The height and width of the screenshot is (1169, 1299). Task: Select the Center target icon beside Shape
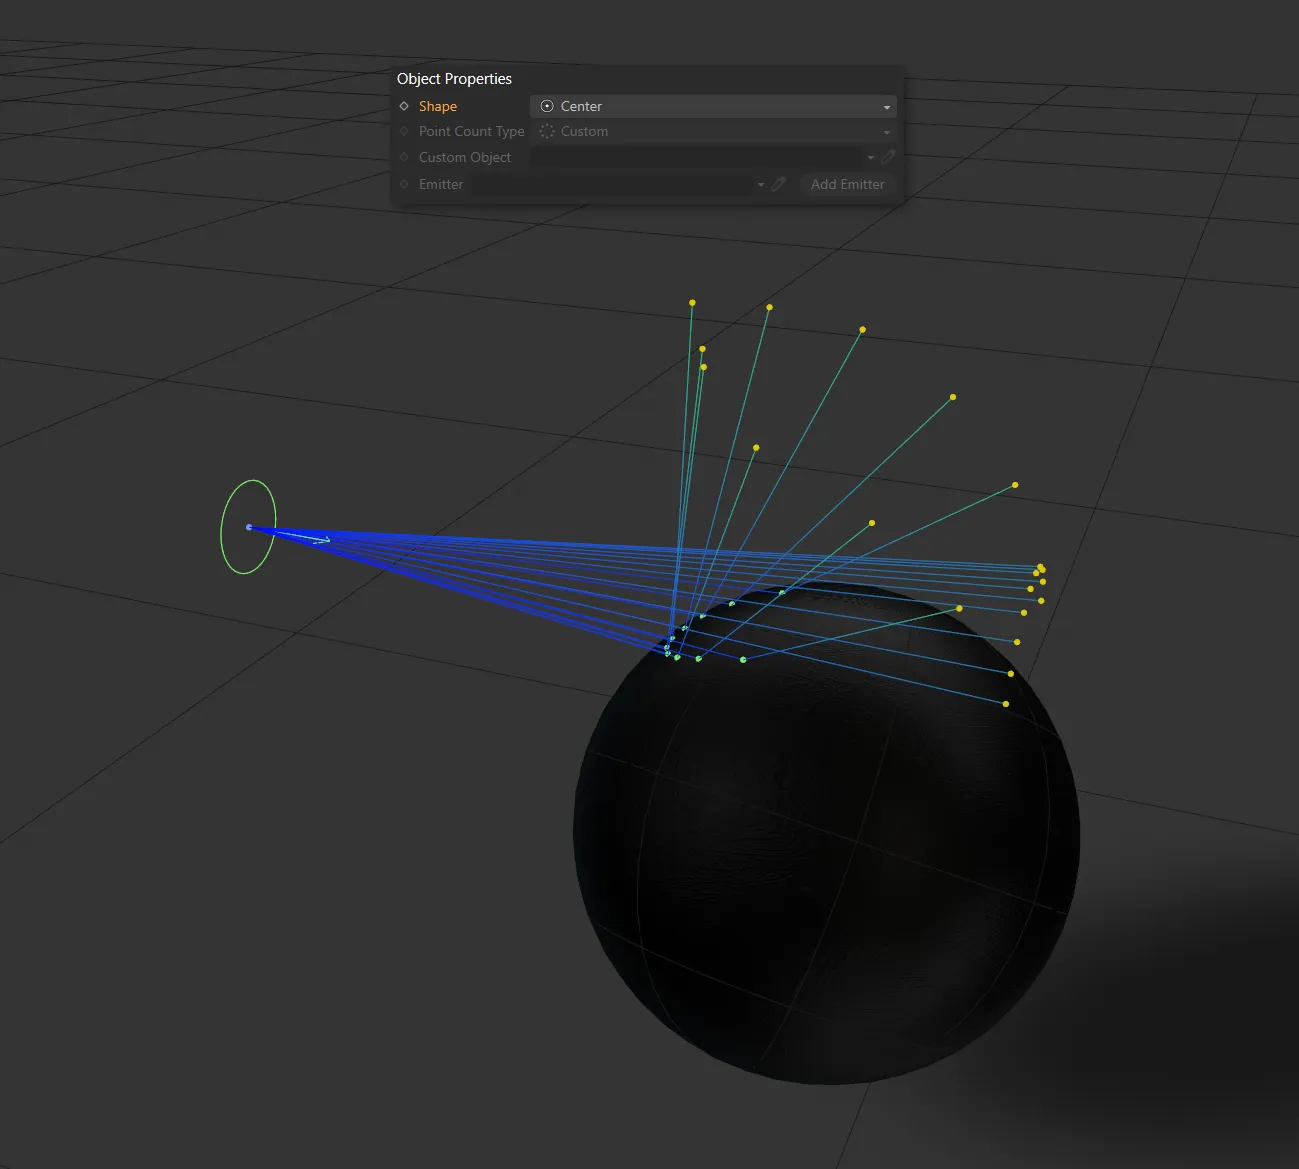coord(547,106)
